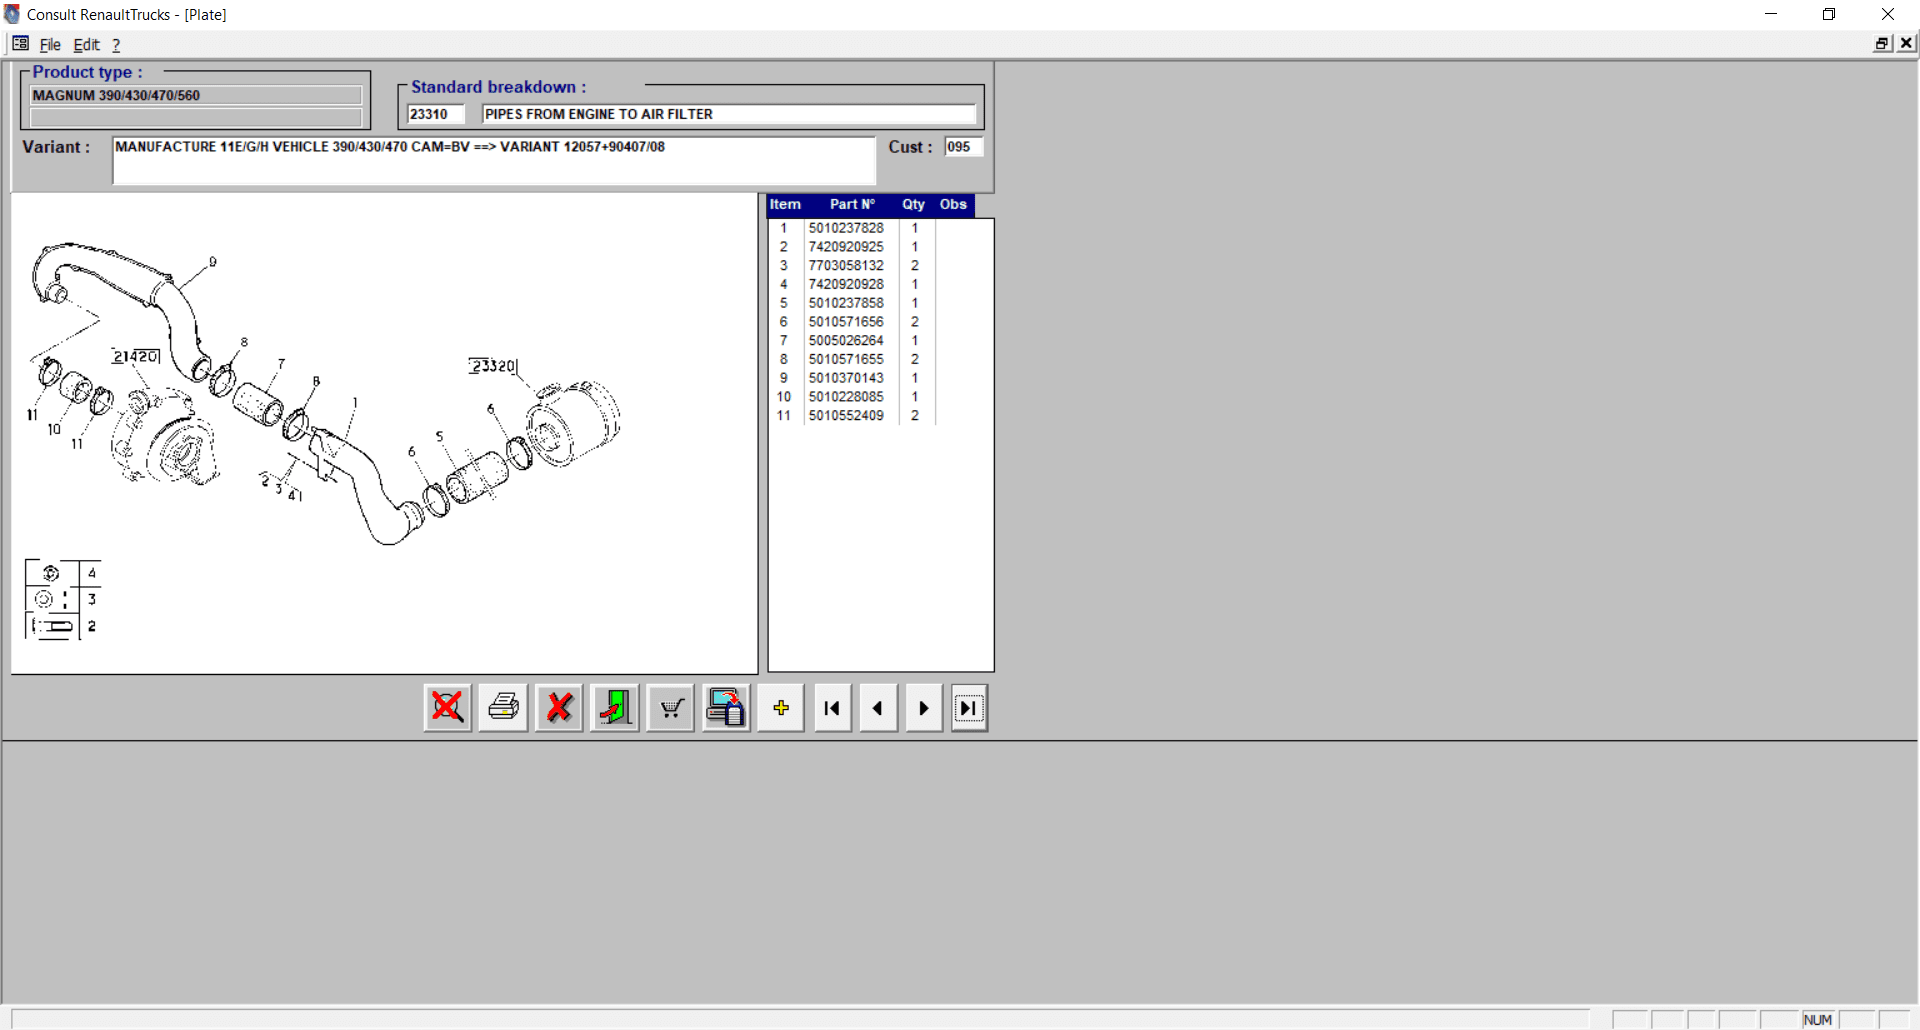Add part to shopping cart icon
The height and width of the screenshot is (1030, 1920).
pos(671,708)
